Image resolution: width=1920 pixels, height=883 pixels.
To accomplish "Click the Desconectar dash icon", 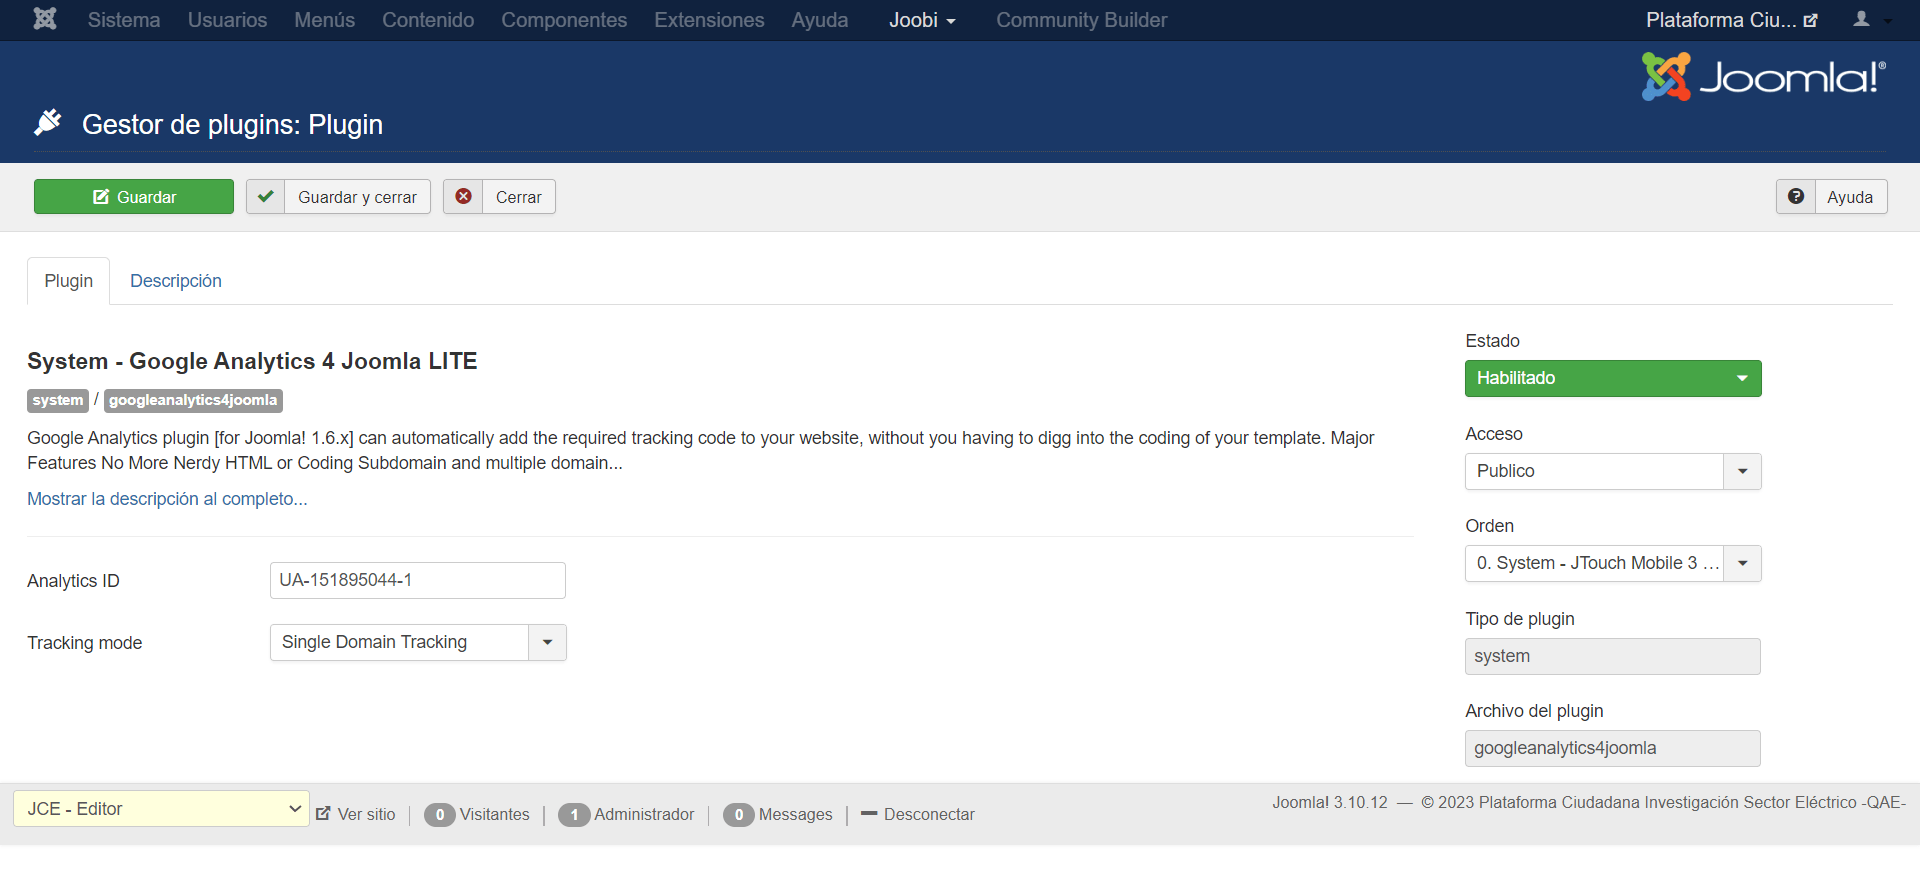I will pos(869,814).
